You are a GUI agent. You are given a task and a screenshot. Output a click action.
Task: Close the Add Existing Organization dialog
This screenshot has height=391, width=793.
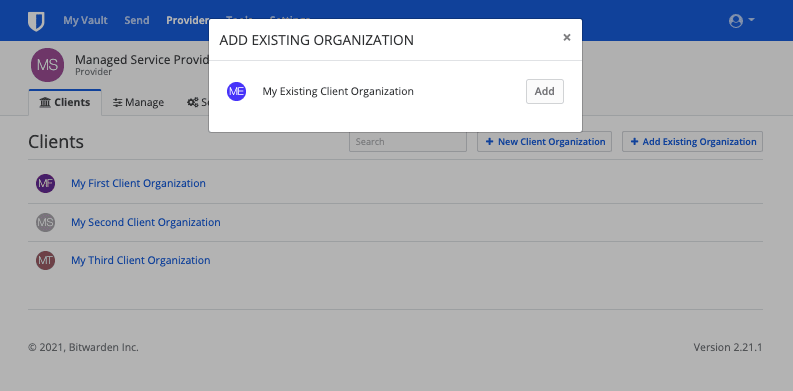[x=567, y=37]
